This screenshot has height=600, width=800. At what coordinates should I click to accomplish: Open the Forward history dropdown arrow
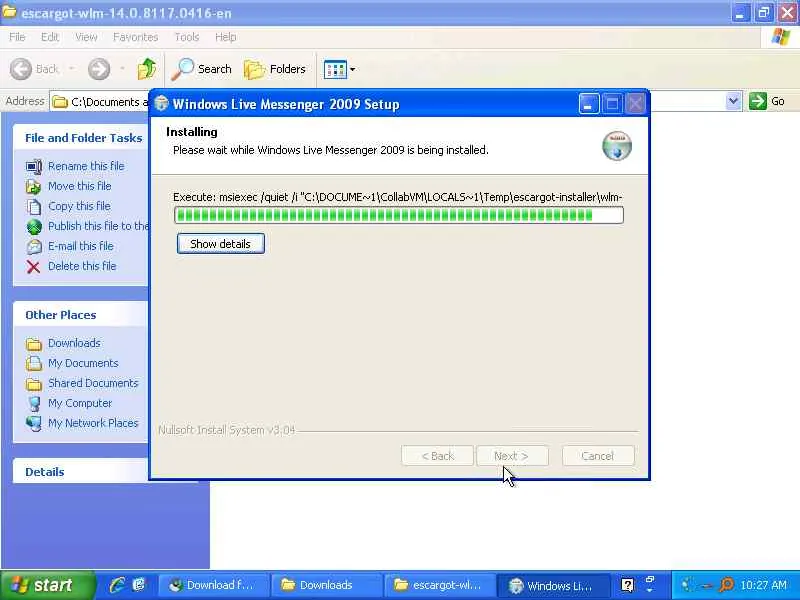tap(122, 69)
